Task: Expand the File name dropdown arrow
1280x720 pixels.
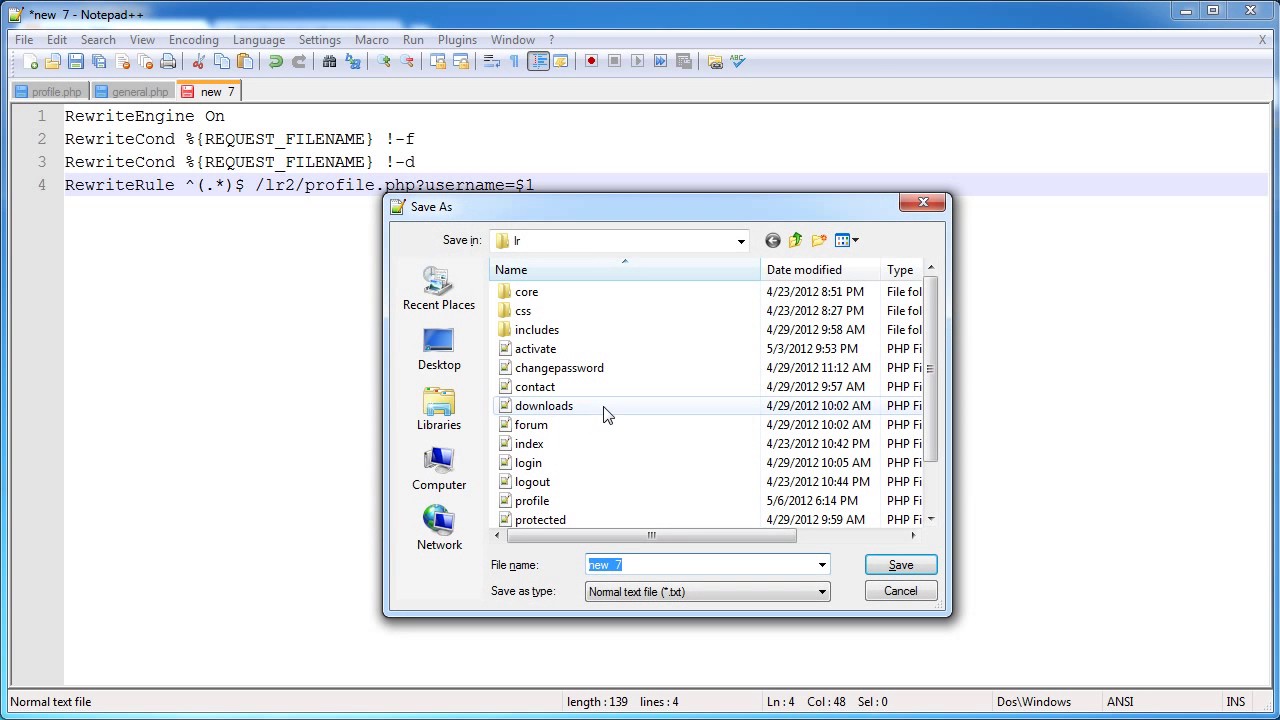Action: point(822,565)
